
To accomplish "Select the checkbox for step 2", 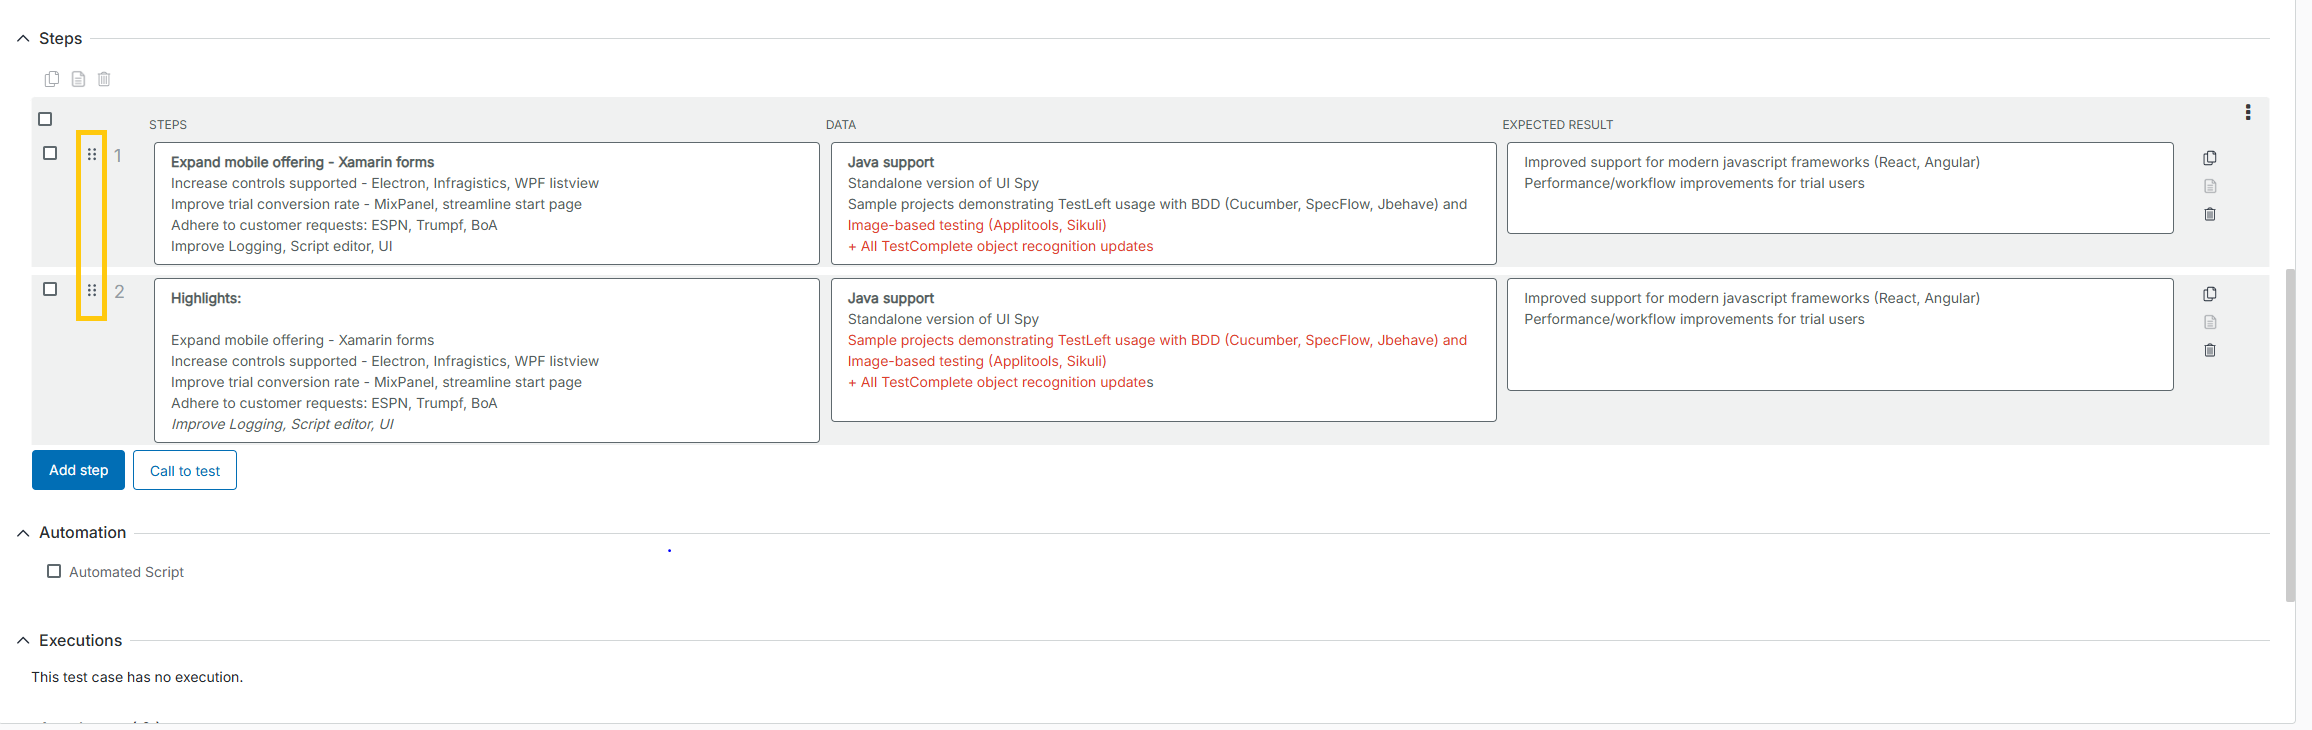I will point(50,289).
